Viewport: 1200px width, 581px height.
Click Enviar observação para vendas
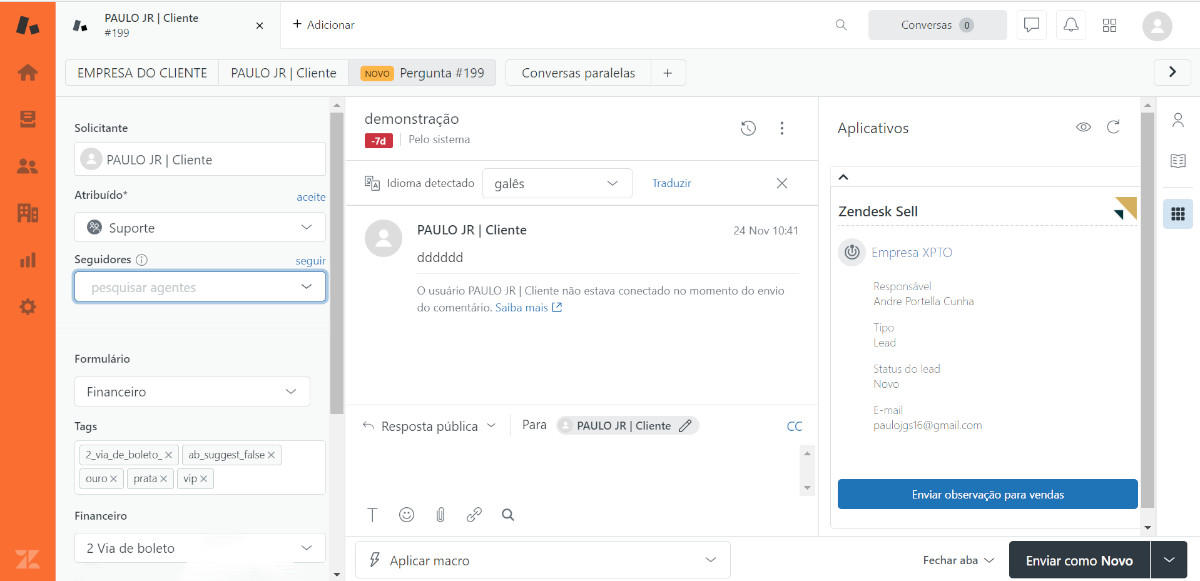987,493
